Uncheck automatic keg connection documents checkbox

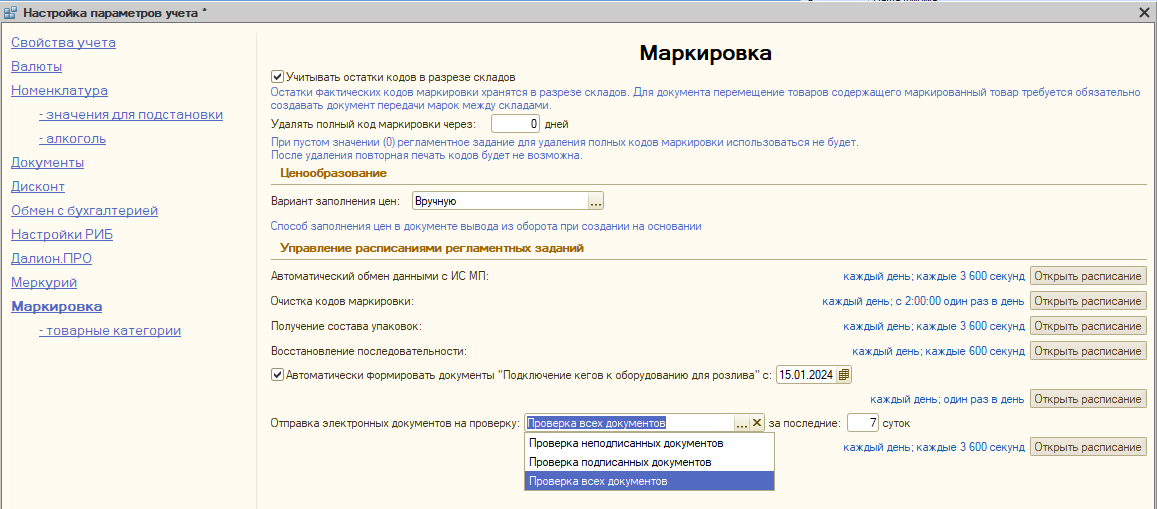(x=277, y=375)
